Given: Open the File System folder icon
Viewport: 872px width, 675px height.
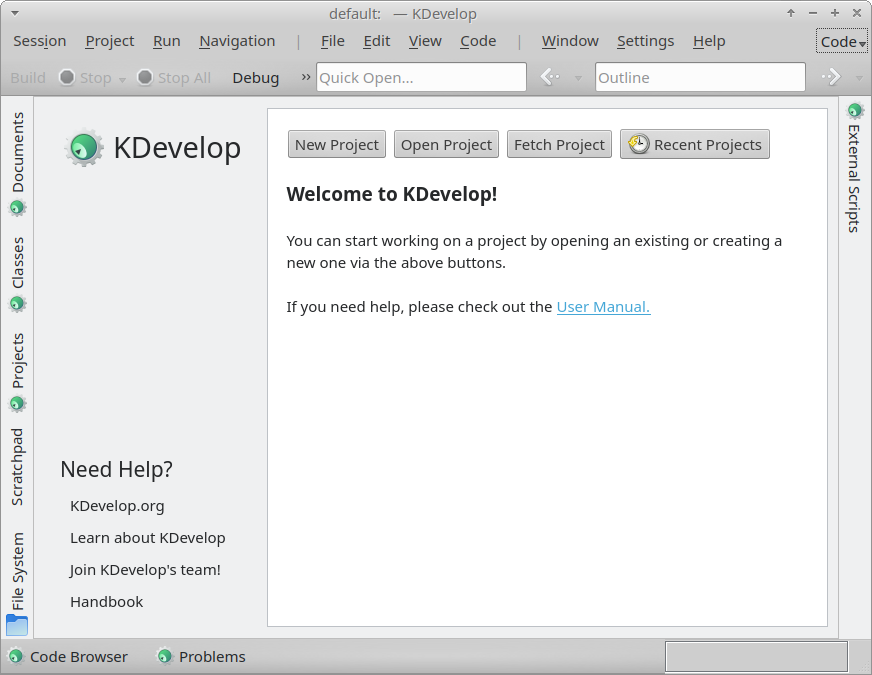Looking at the screenshot, I should 17,626.
